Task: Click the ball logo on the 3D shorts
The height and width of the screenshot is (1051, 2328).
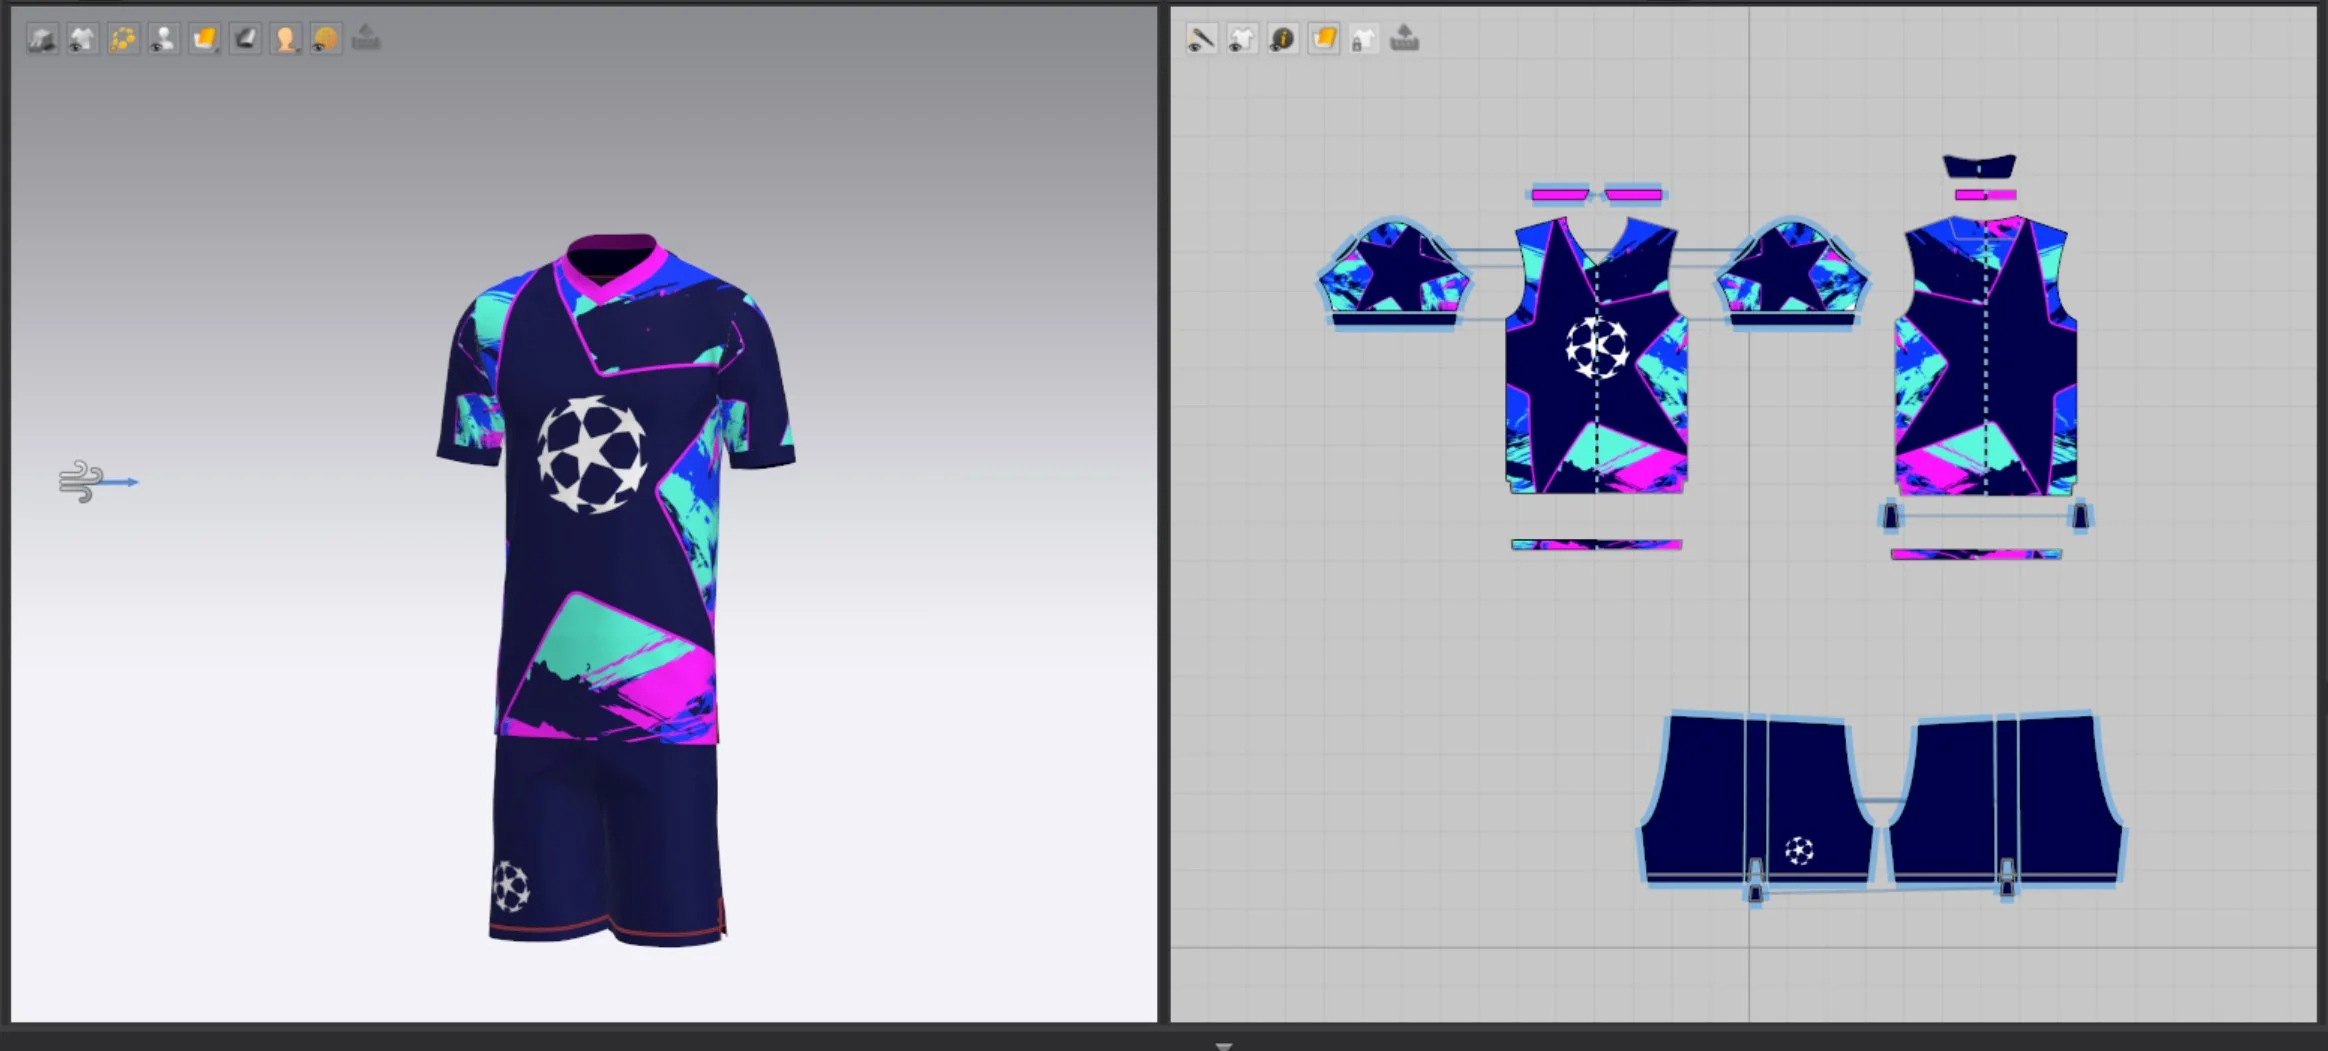Action: (511, 886)
